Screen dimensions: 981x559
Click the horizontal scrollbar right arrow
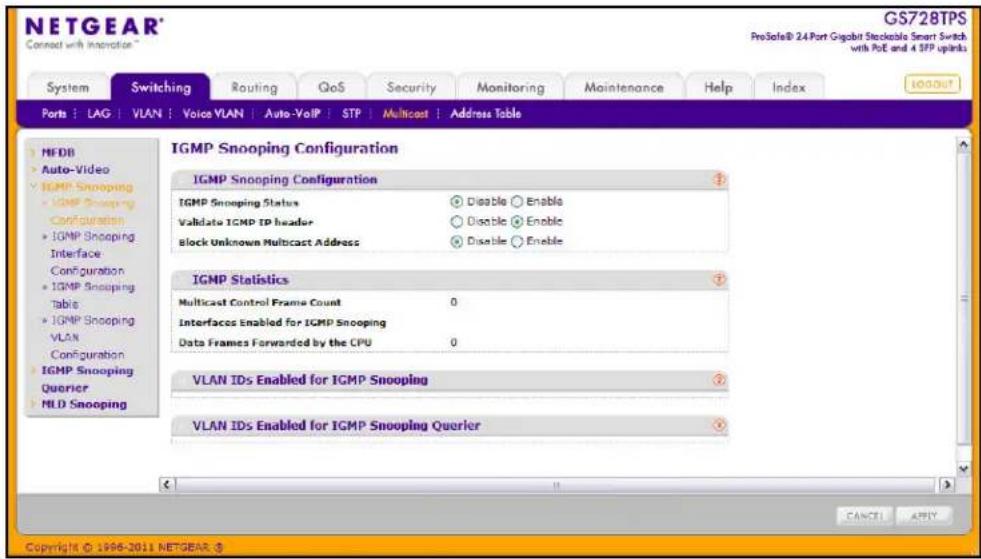tap(947, 485)
